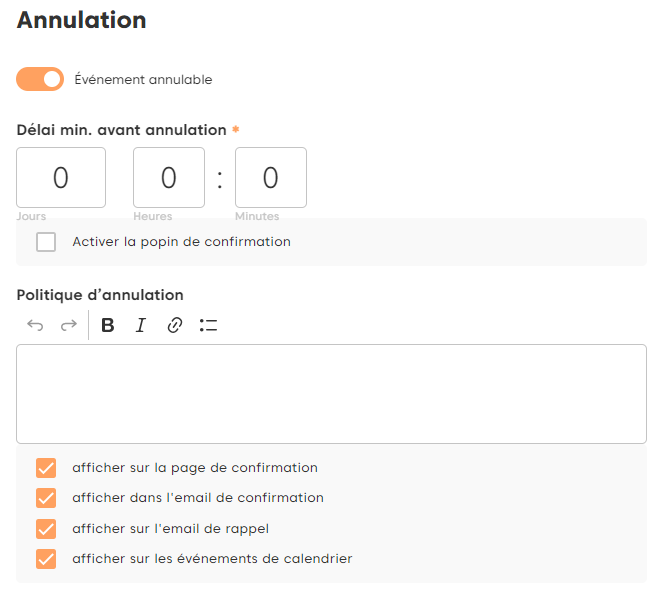Insert a link using the chain icon
This screenshot has height=602, width=661.
click(174, 325)
